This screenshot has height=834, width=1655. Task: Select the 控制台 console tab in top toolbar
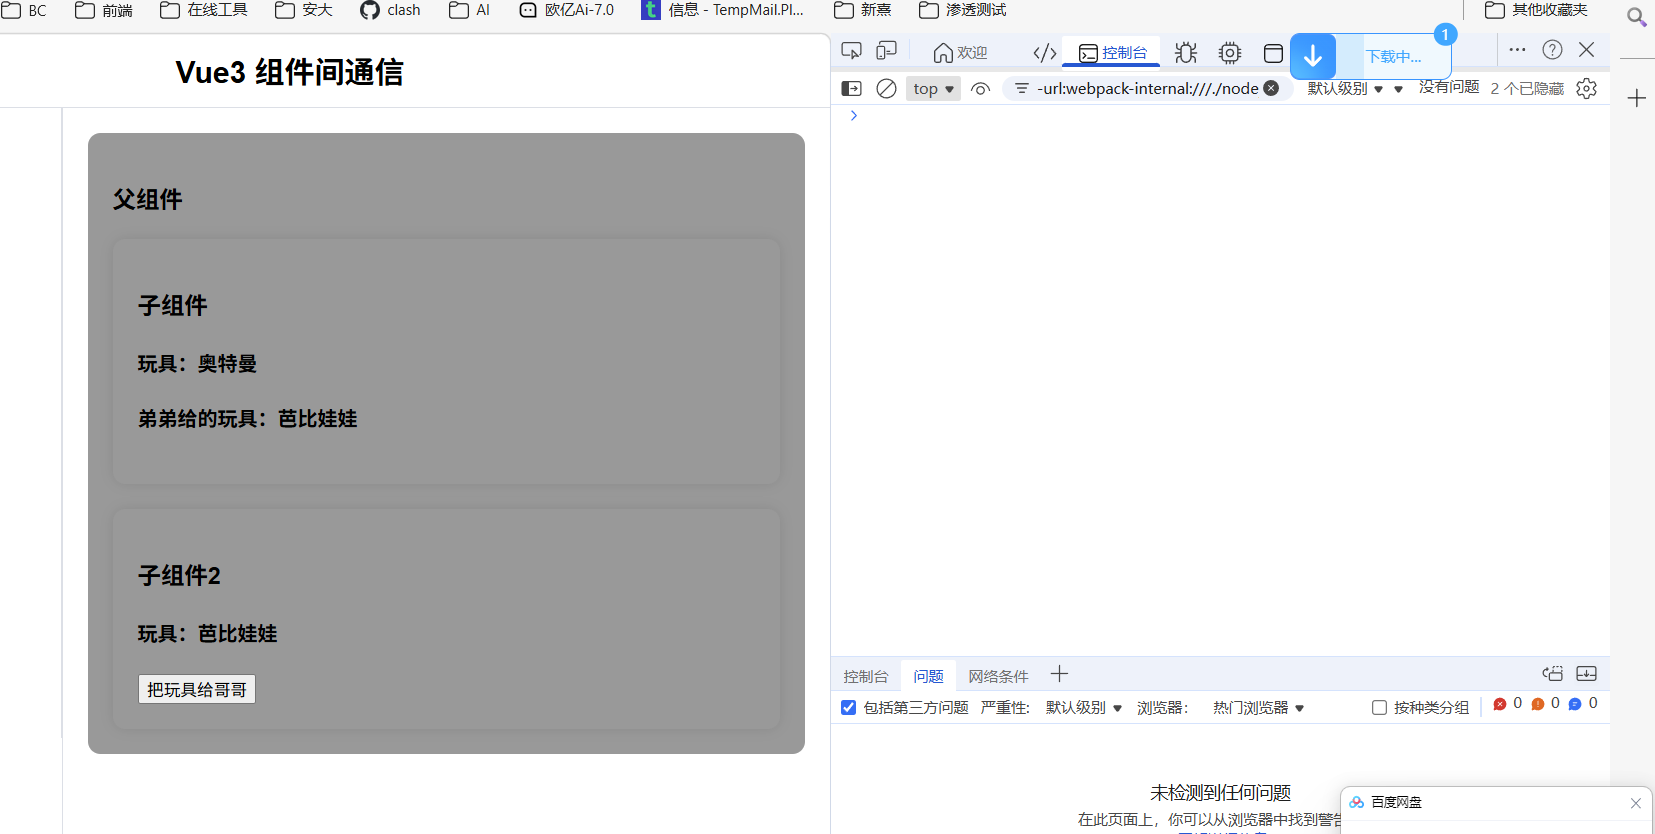click(1113, 53)
